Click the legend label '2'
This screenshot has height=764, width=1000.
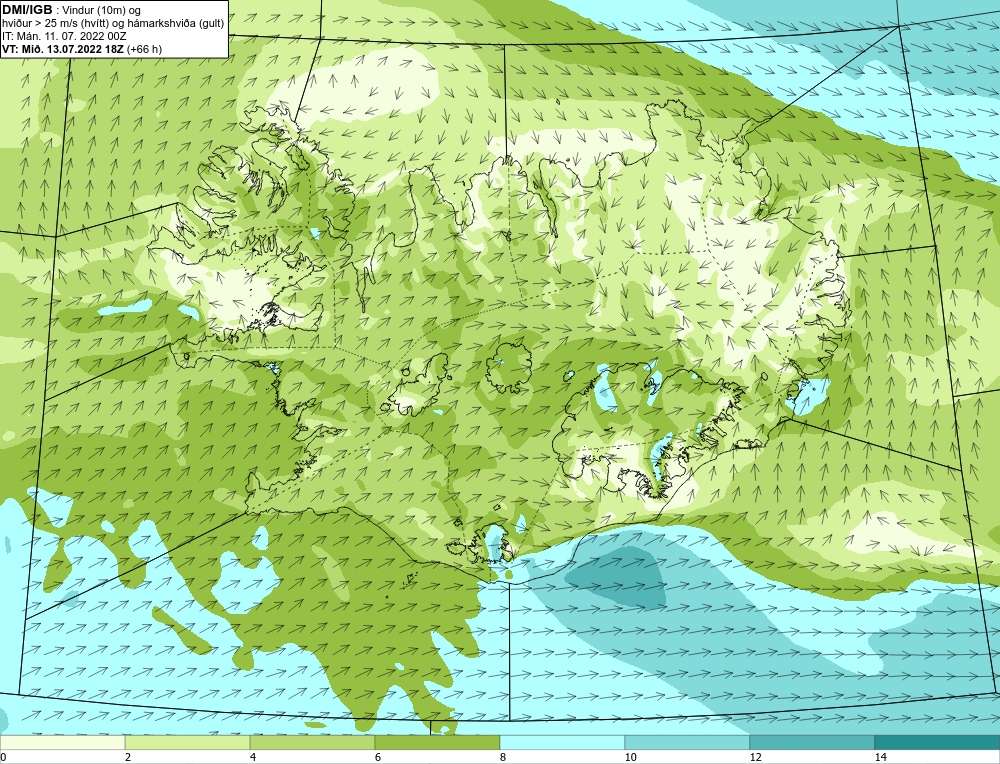[x=128, y=757]
